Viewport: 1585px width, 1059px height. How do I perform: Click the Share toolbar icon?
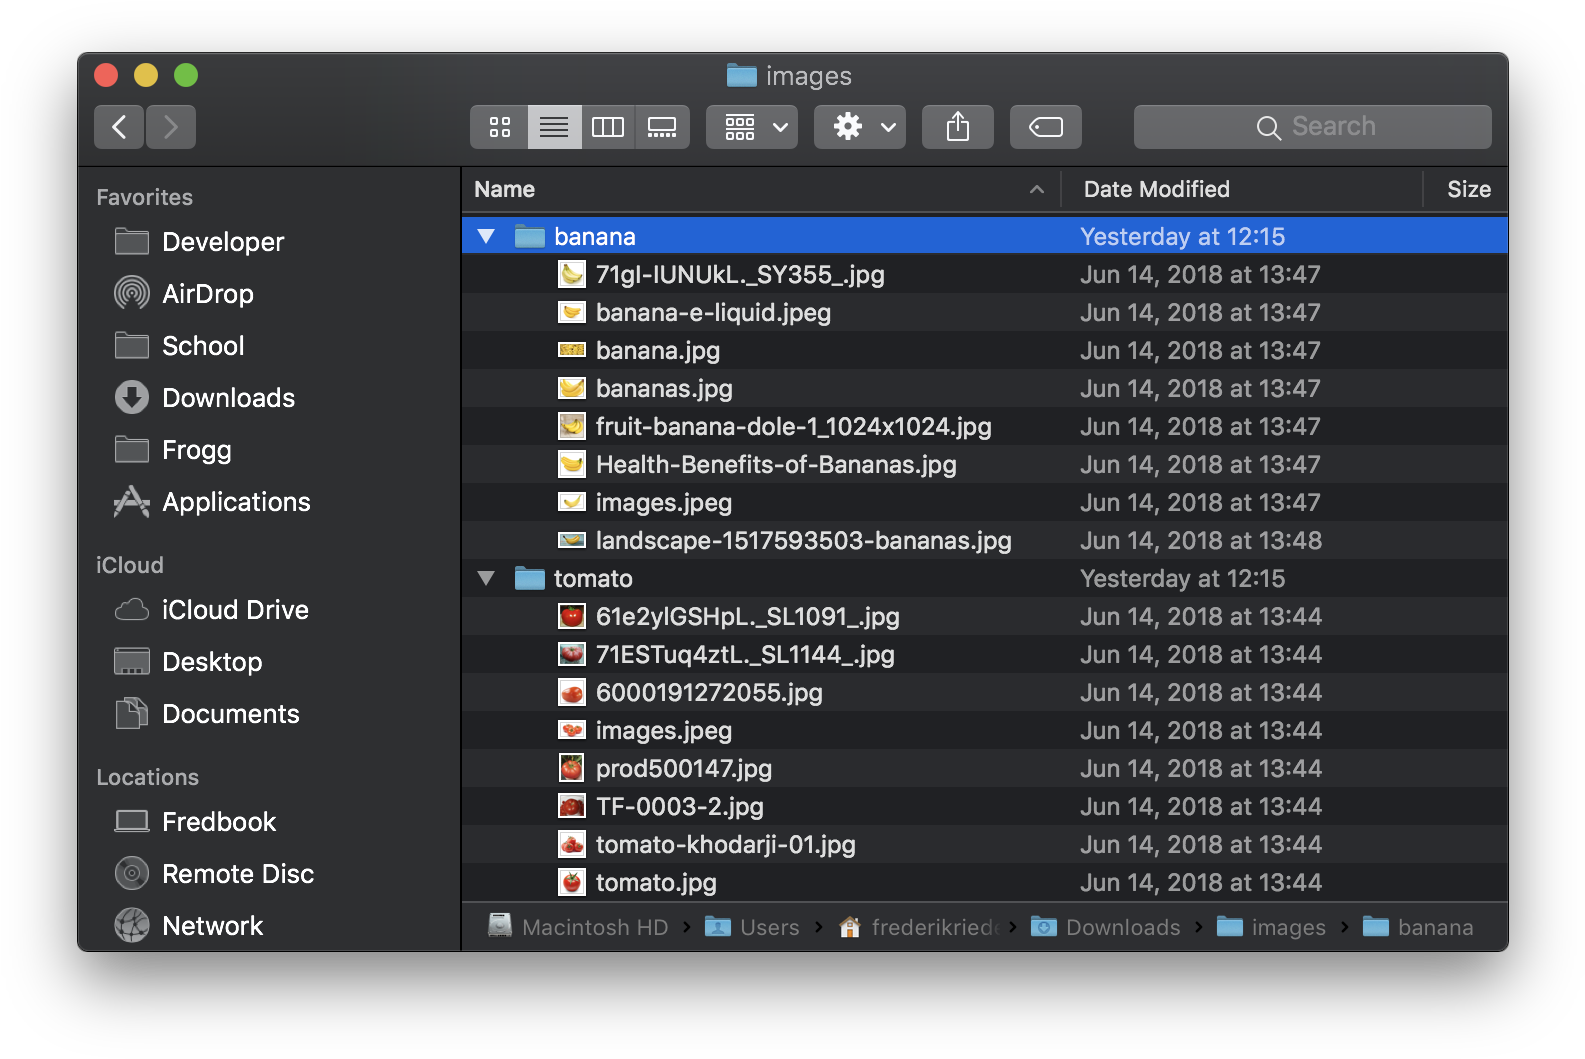tap(957, 127)
